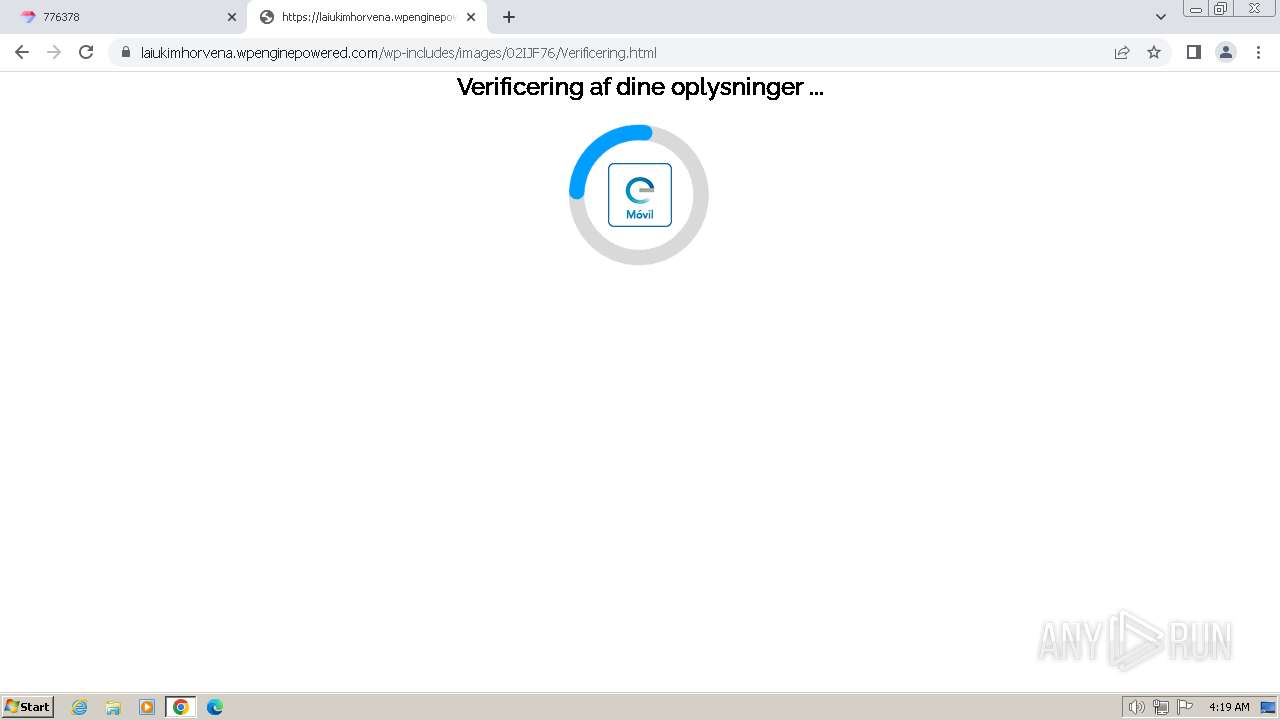Close the 776378 tab
The width and height of the screenshot is (1280, 720).
point(232,17)
